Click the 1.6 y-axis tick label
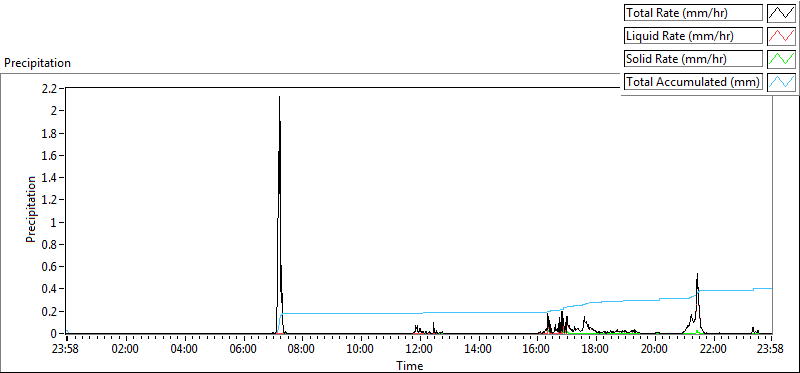 click(50, 155)
